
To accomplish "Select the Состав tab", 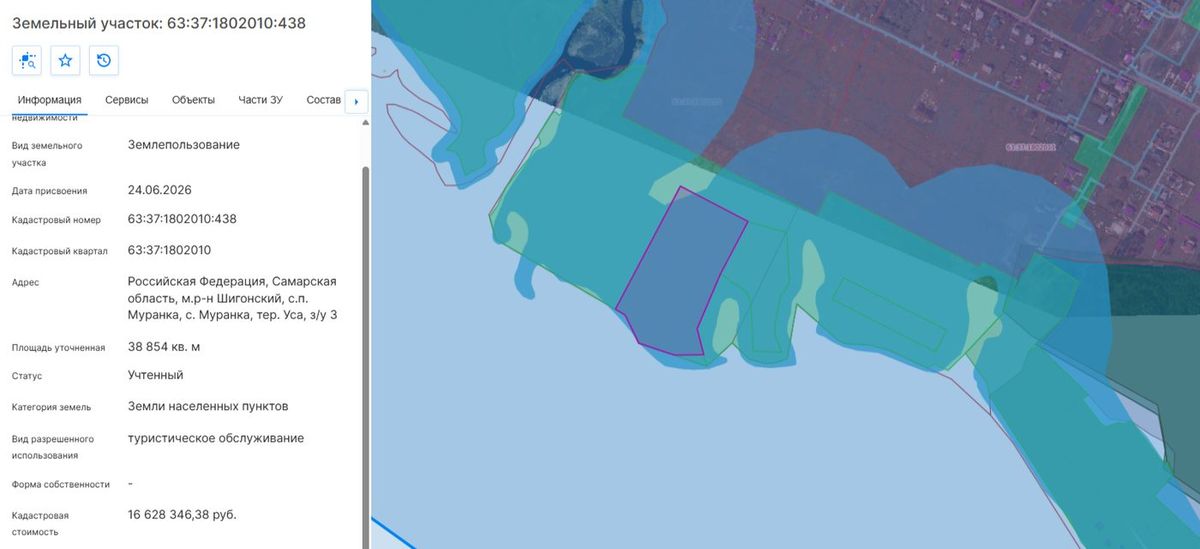I will point(323,100).
